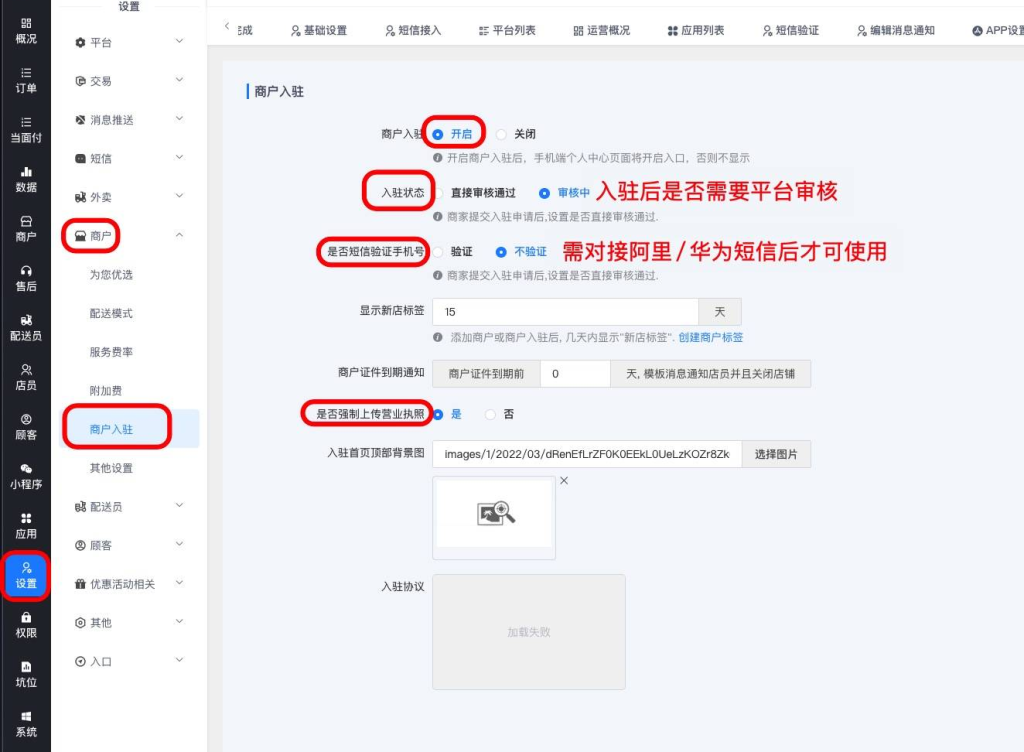Click the 显示新店标签 days input field

click(565, 312)
